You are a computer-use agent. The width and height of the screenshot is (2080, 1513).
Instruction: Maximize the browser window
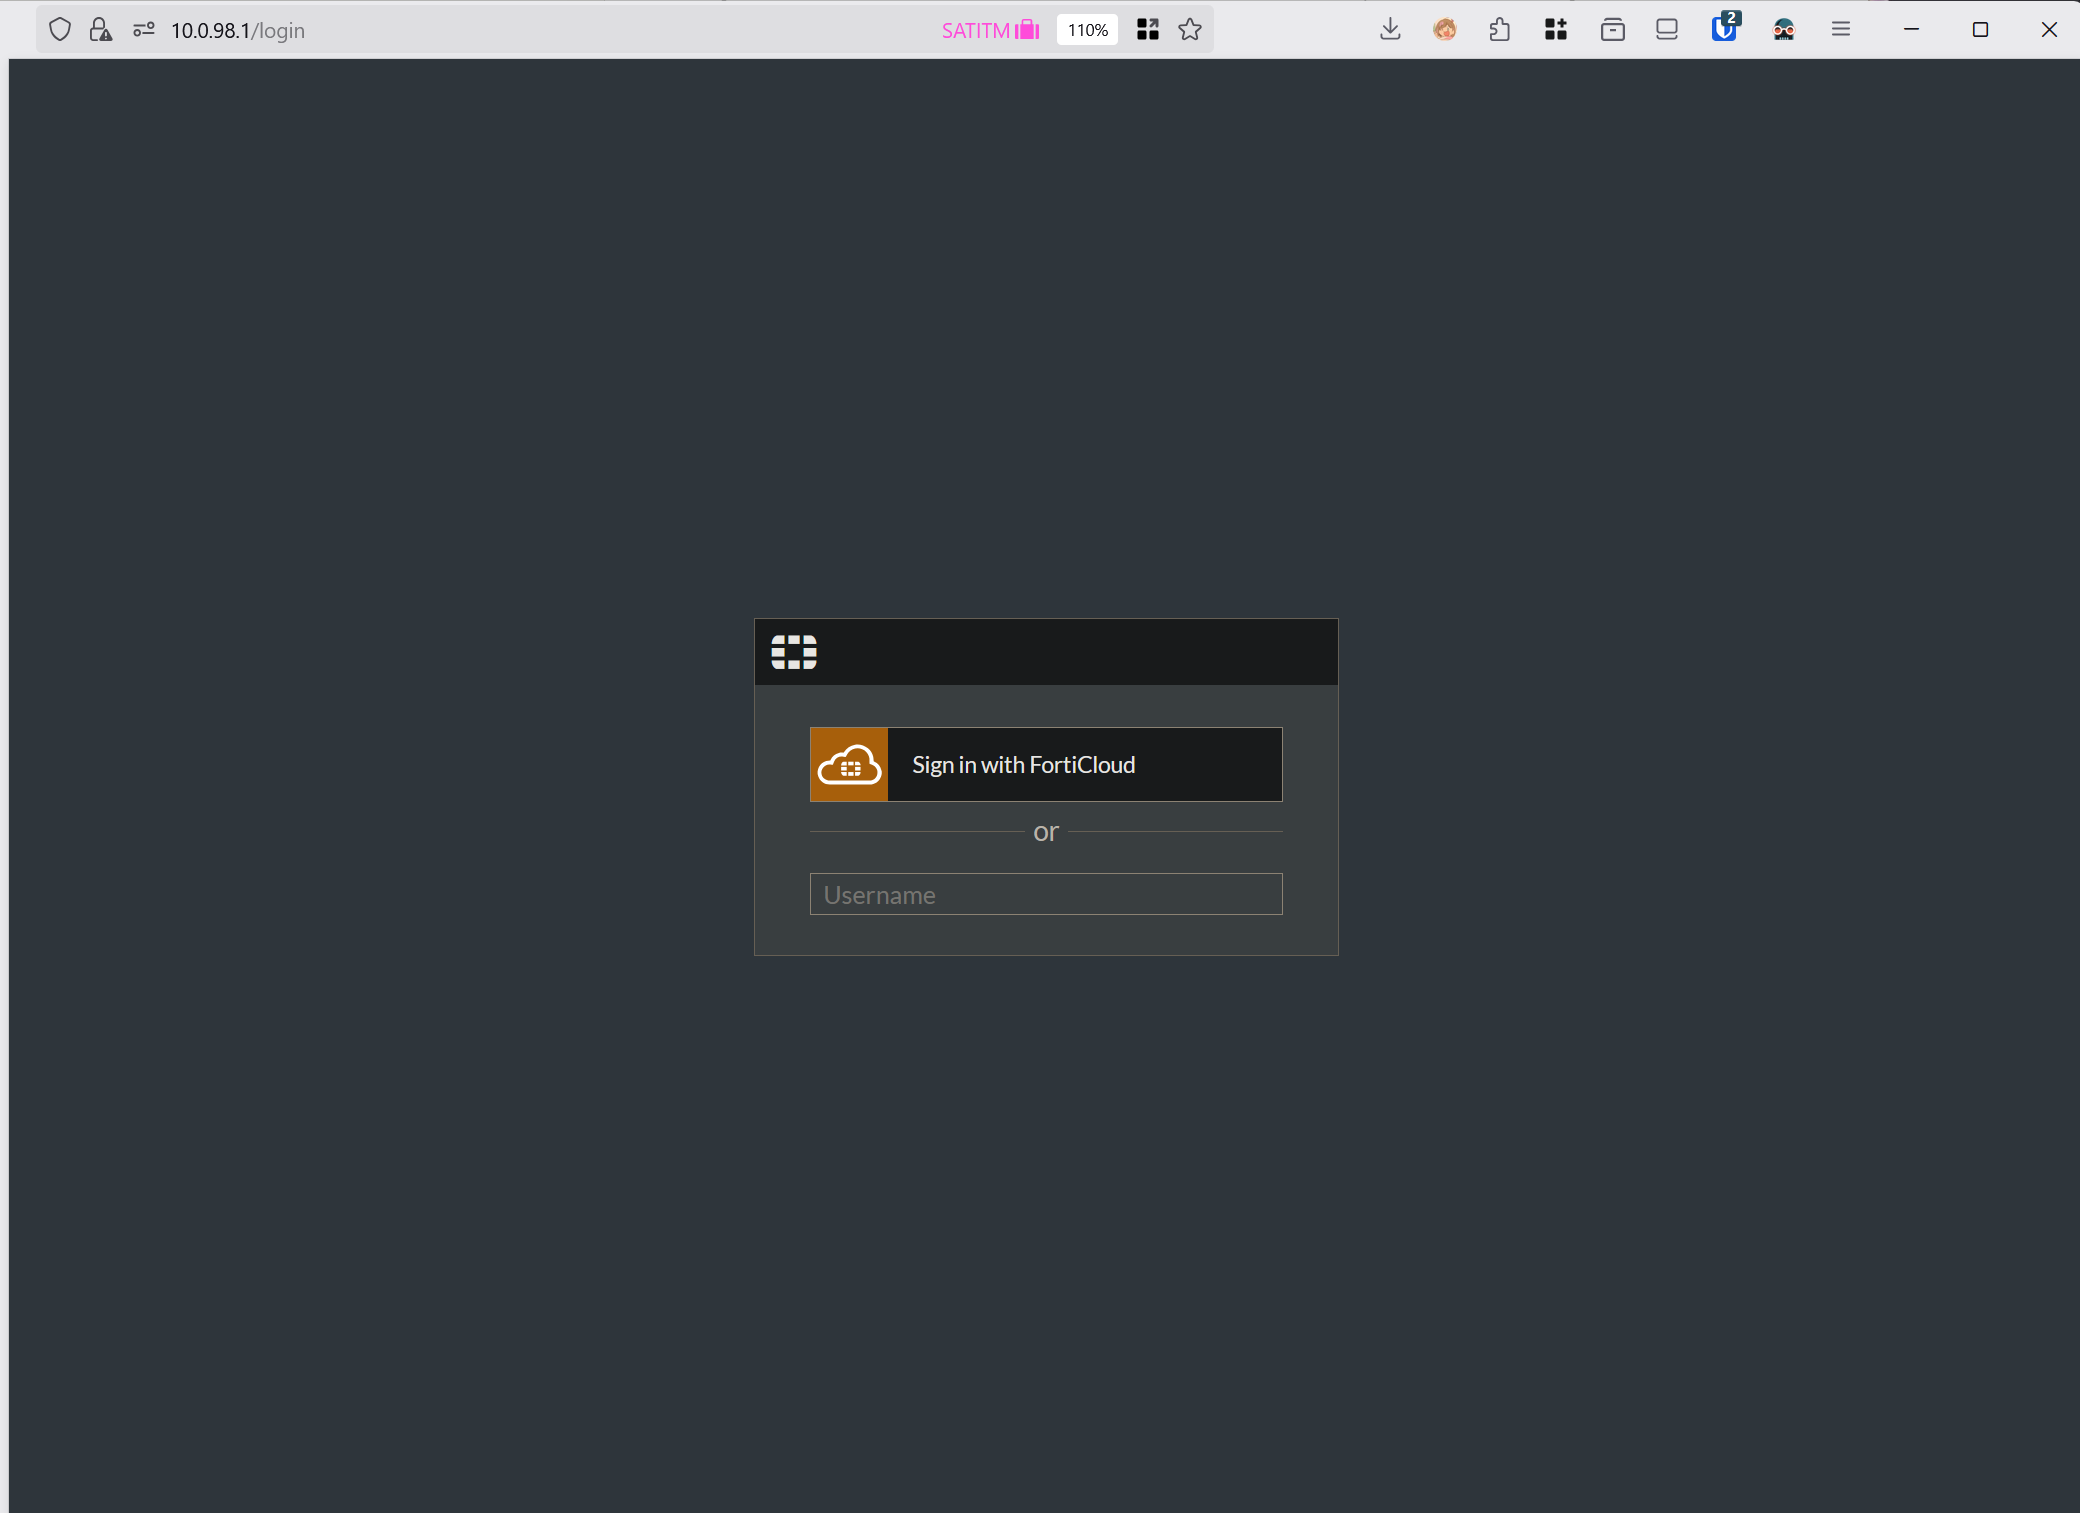tap(1980, 30)
